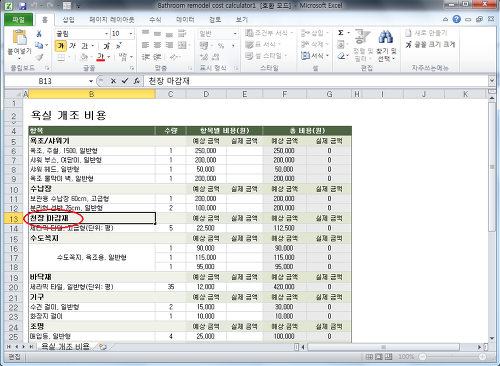Cancel the cell entry with X

(113, 81)
